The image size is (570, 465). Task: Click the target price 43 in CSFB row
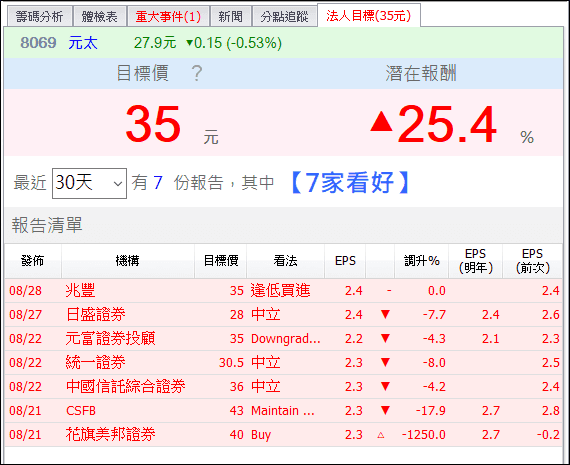click(237, 411)
